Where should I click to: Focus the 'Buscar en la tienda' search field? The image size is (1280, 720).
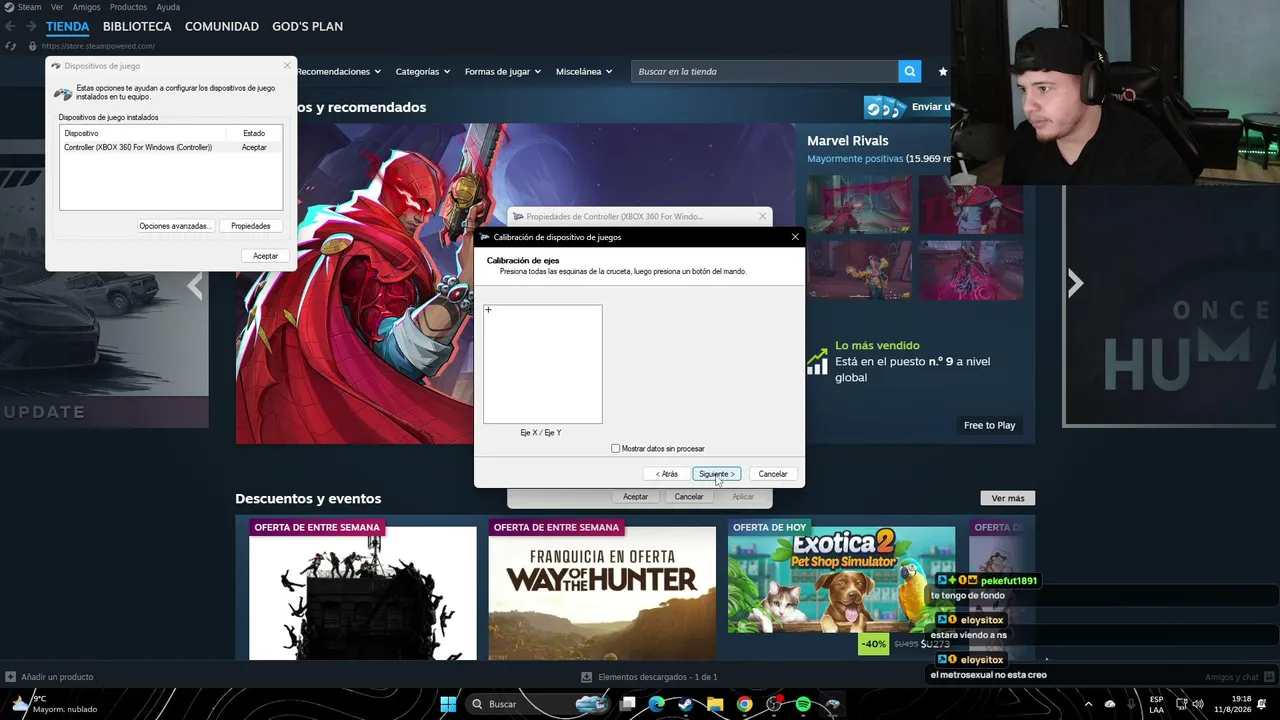point(765,71)
